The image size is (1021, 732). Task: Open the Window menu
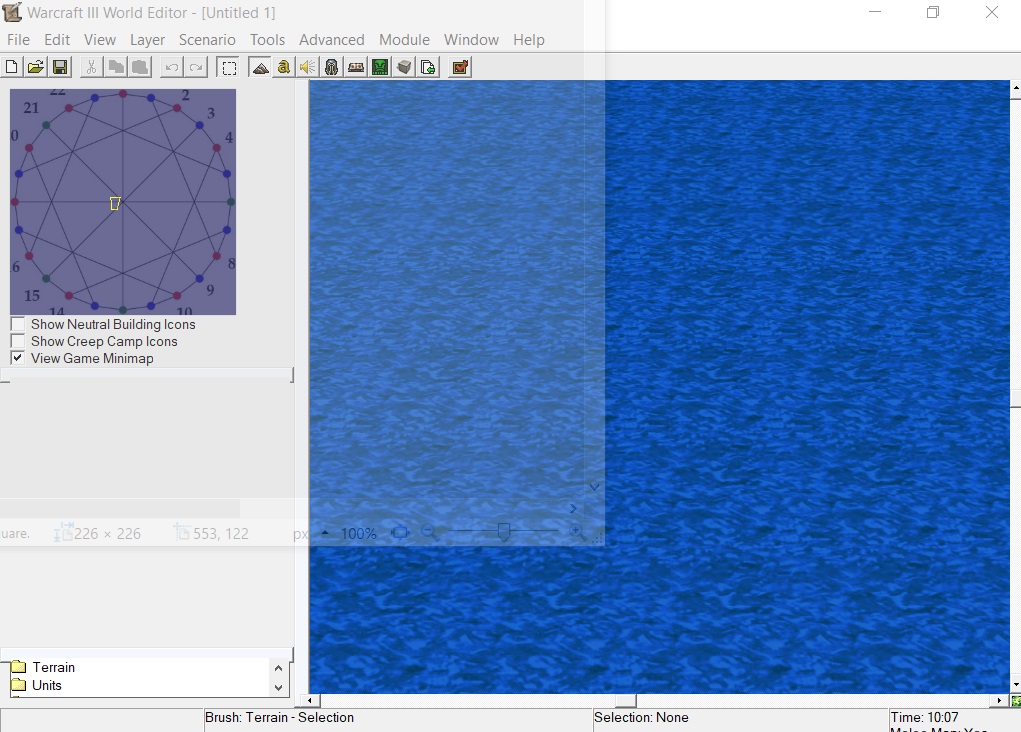click(471, 40)
